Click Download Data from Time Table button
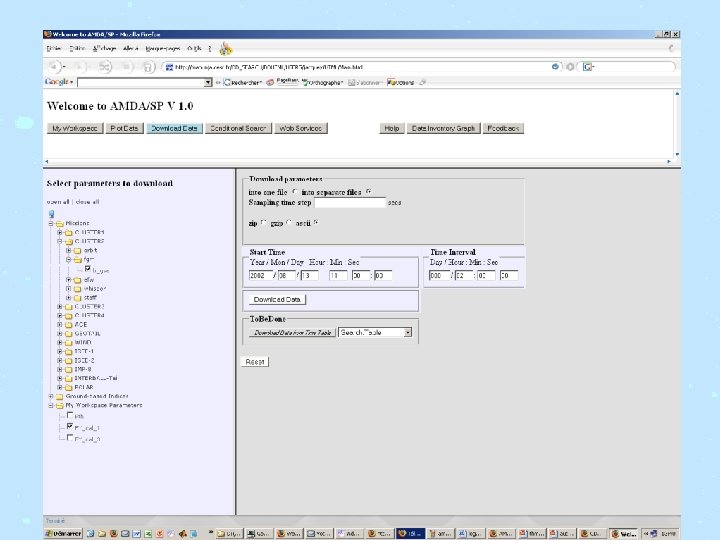720x540 pixels. coord(292,332)
